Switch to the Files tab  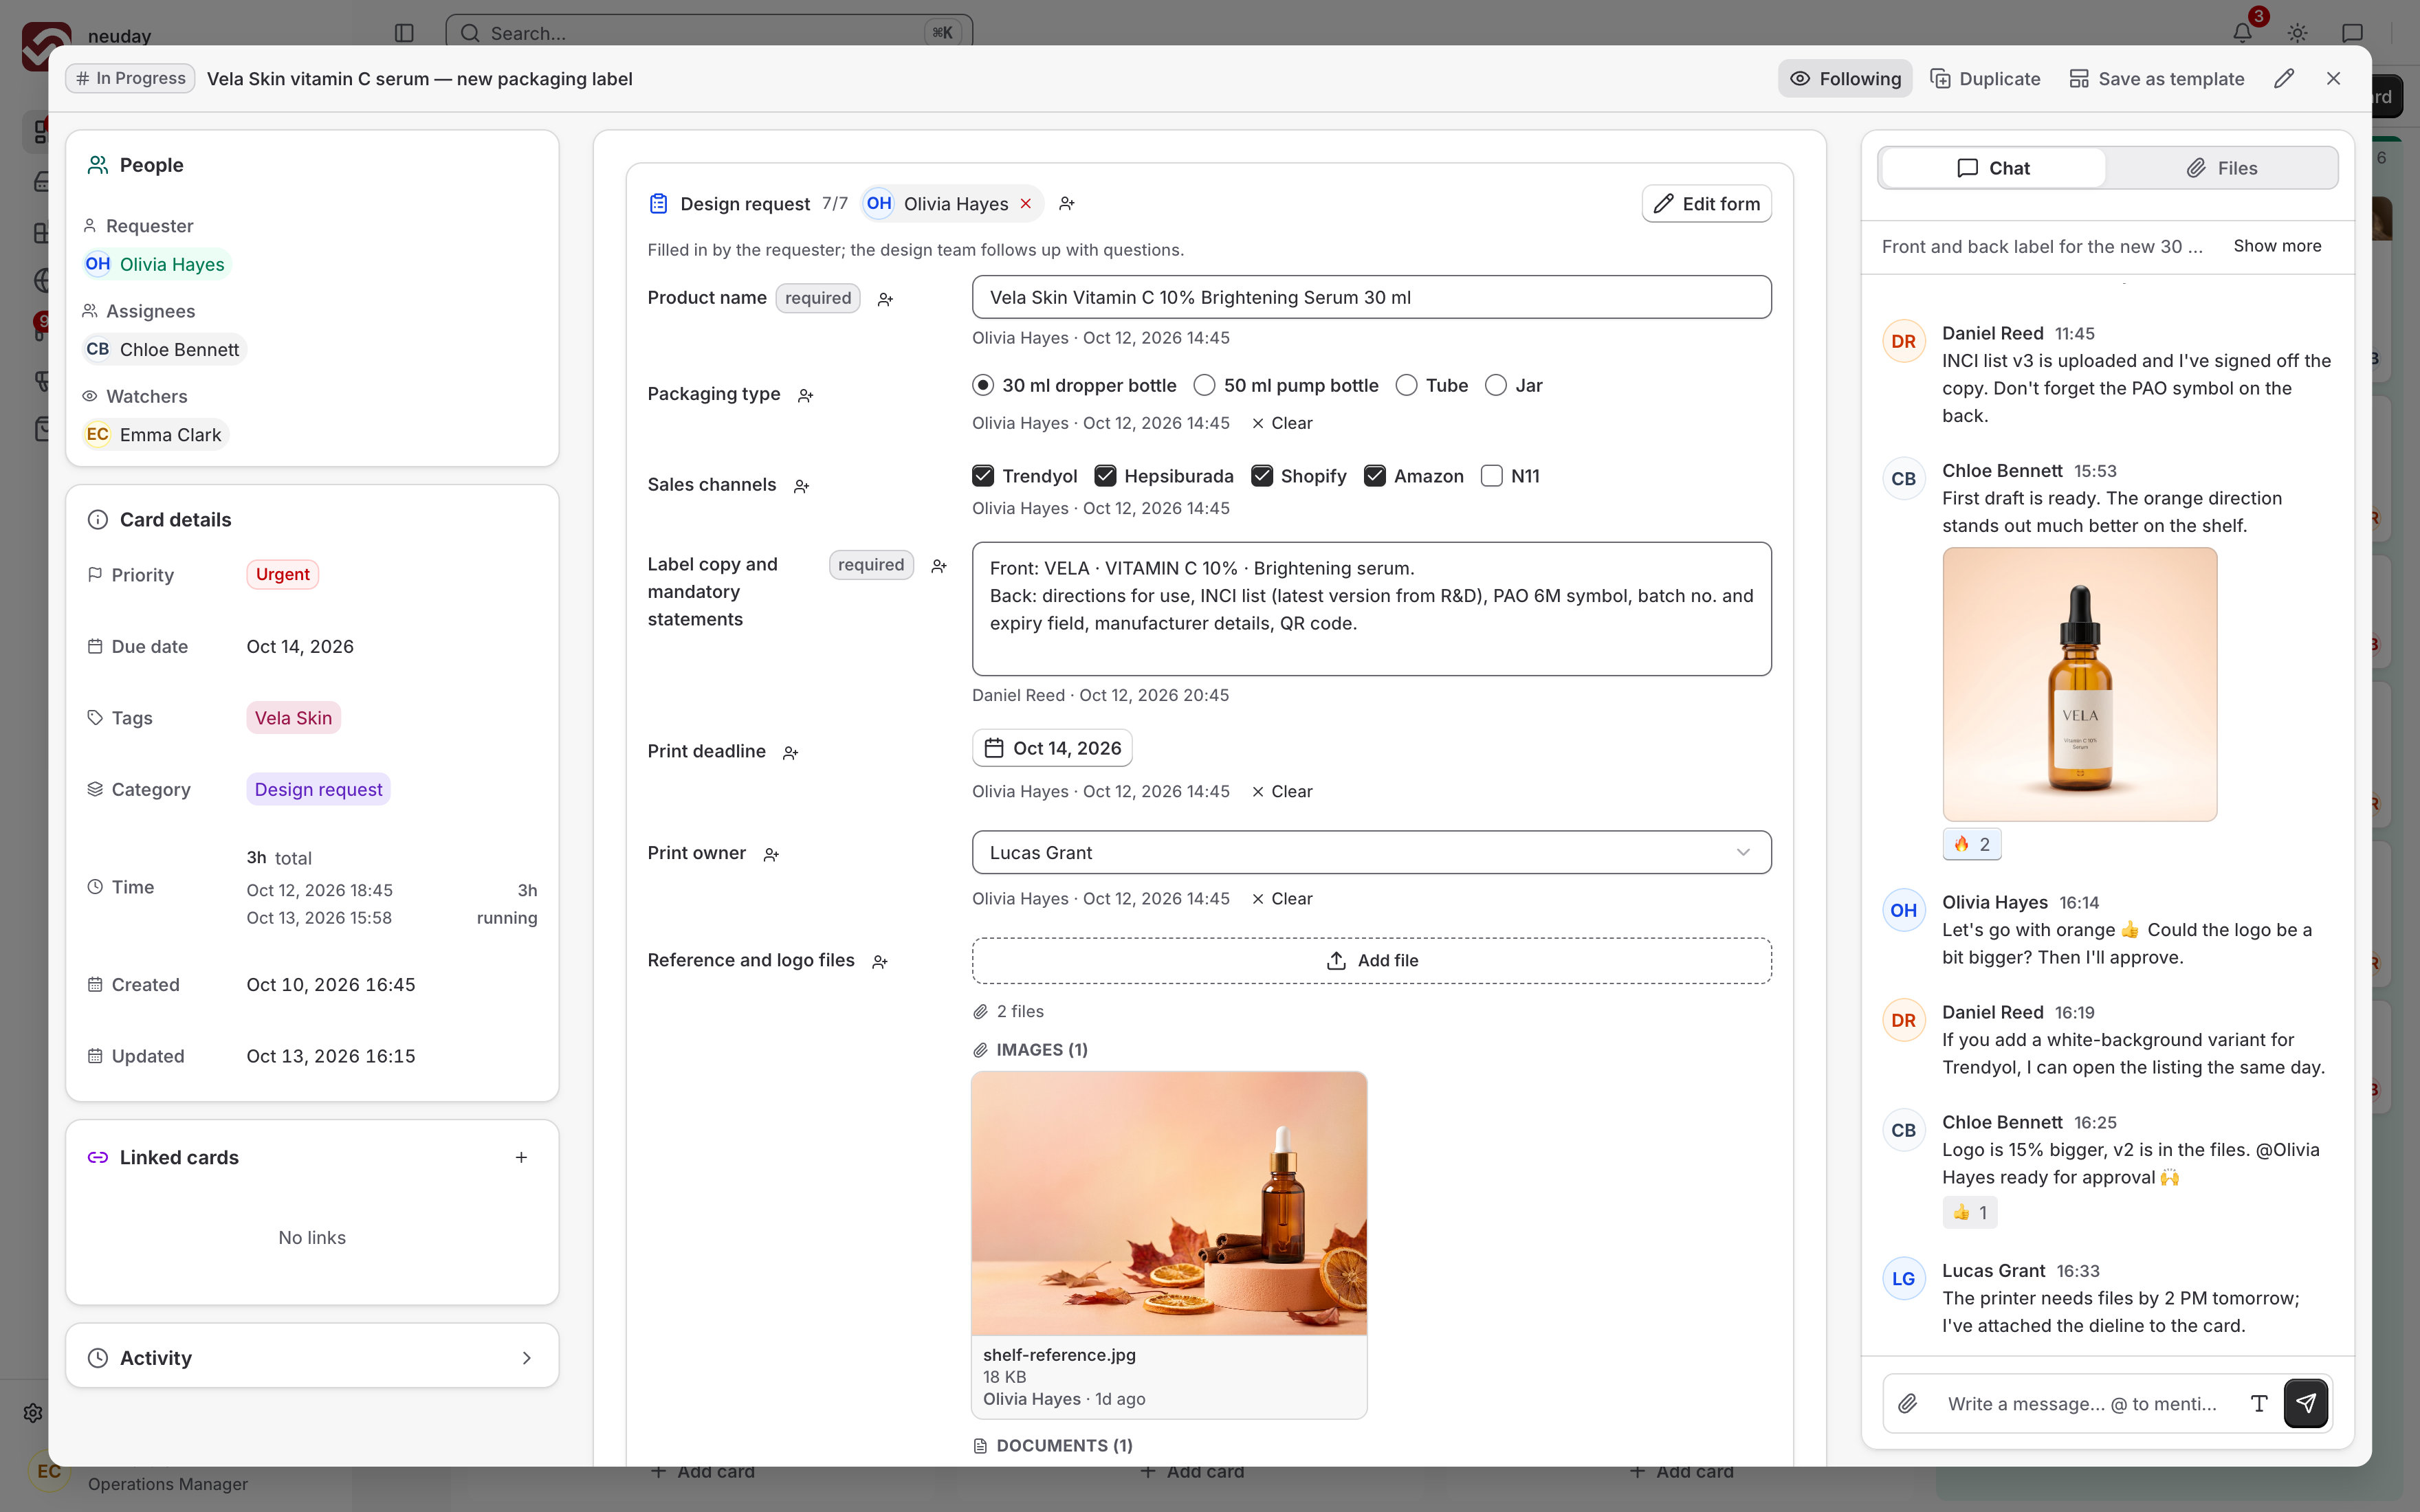click(2221, 168)
